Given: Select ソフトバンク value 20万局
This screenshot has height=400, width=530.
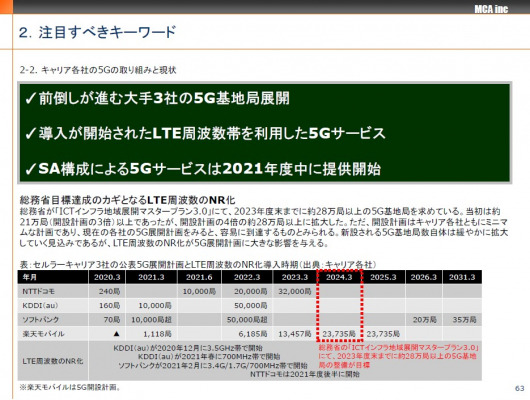Looking at the screenshot, I should pyautogui.click(x=425, y=320).
